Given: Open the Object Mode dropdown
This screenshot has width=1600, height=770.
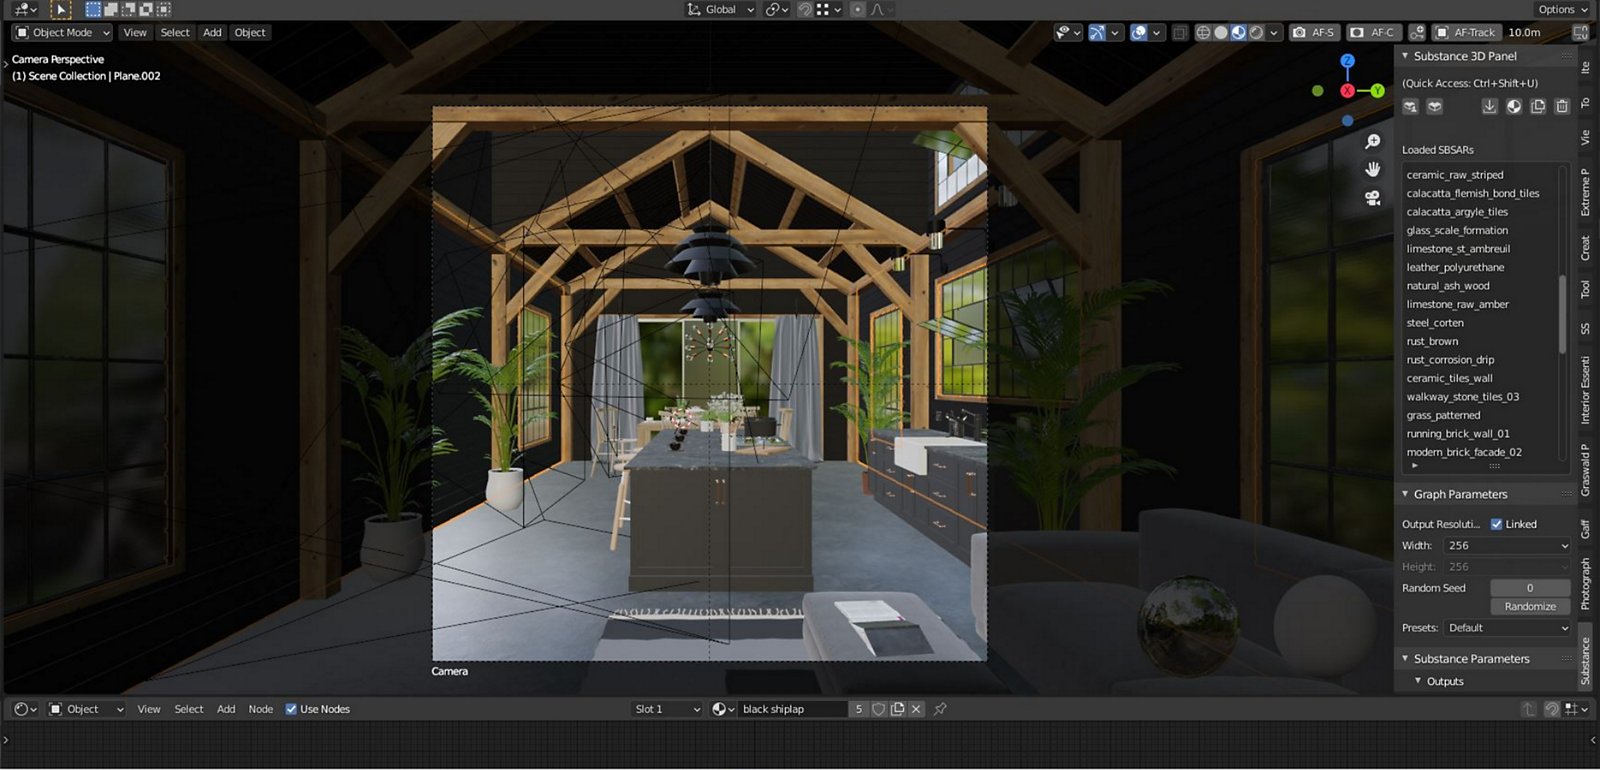Looking at the screenshot, I should (62, 32).
